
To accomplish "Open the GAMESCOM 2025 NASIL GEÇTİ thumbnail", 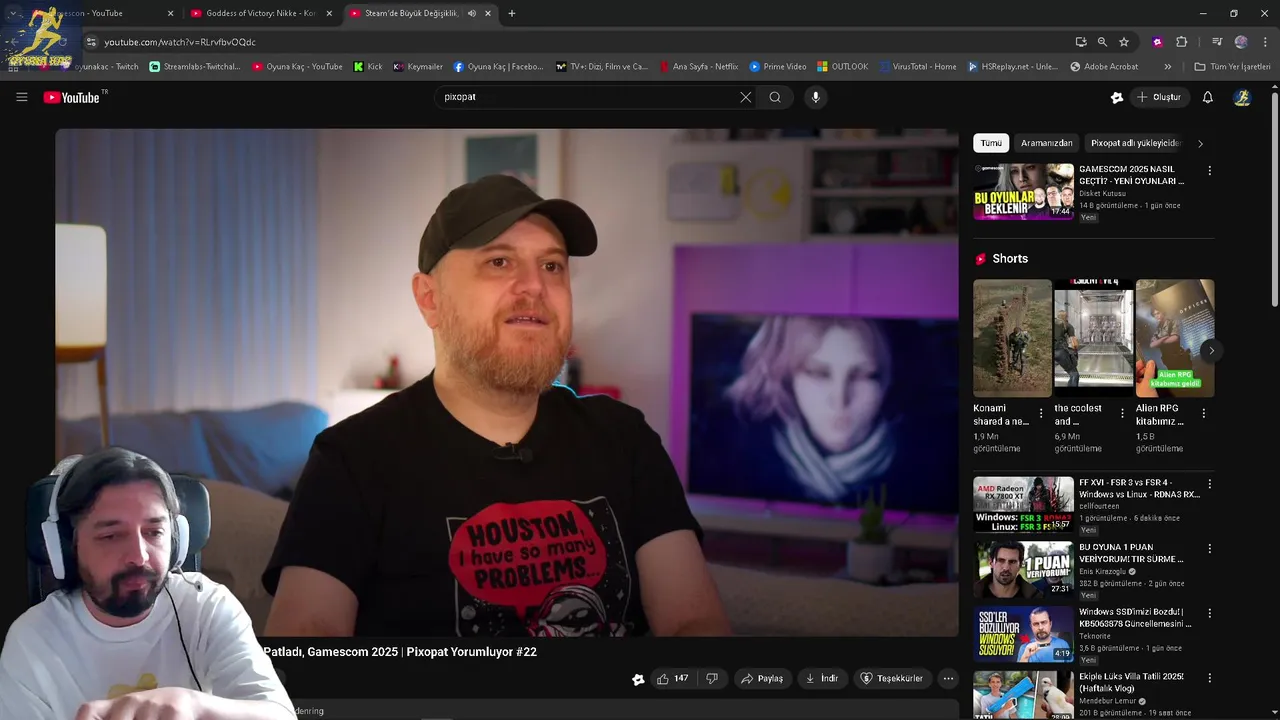I will pyautogui.click(x=1023, y=191).
